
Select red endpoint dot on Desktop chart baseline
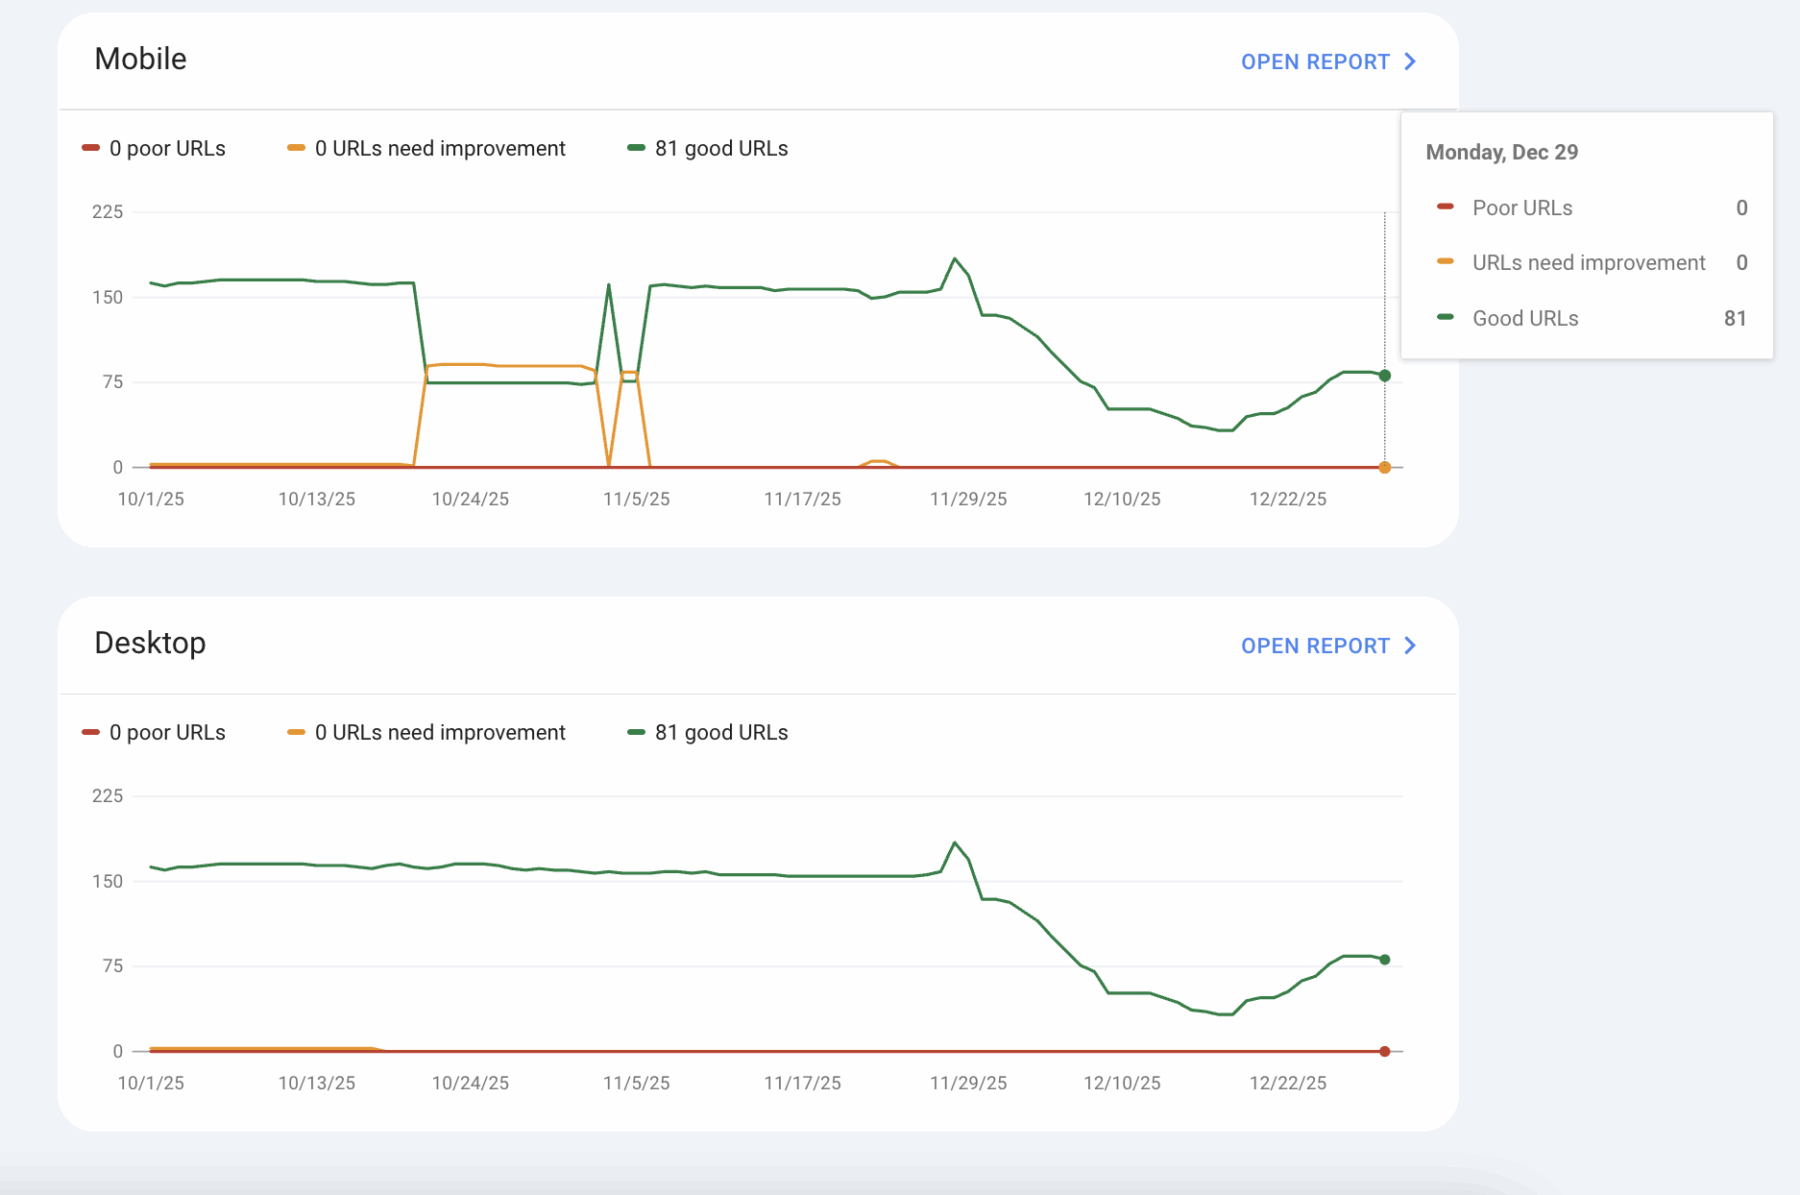coord(1384,1051)
